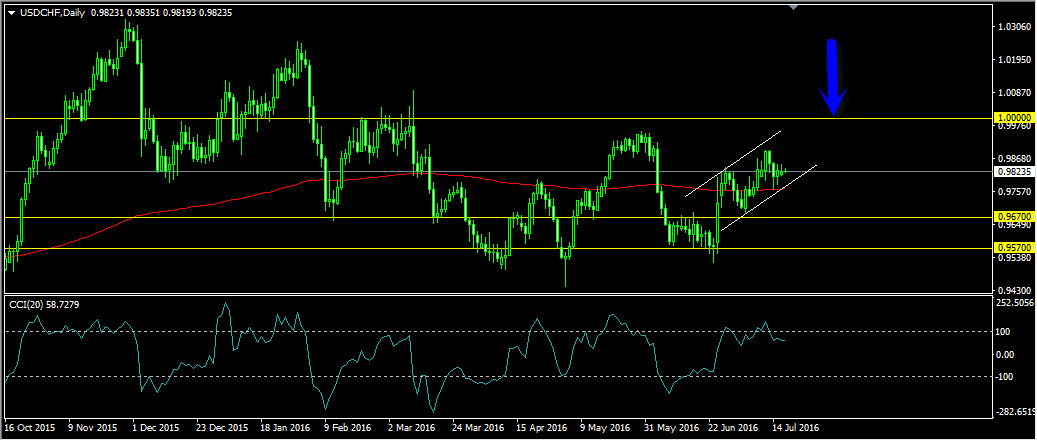This screenshot has height=441, width=1037.
Task: Click the 0.95700 price label on scale
Action: click(1014, 248)
